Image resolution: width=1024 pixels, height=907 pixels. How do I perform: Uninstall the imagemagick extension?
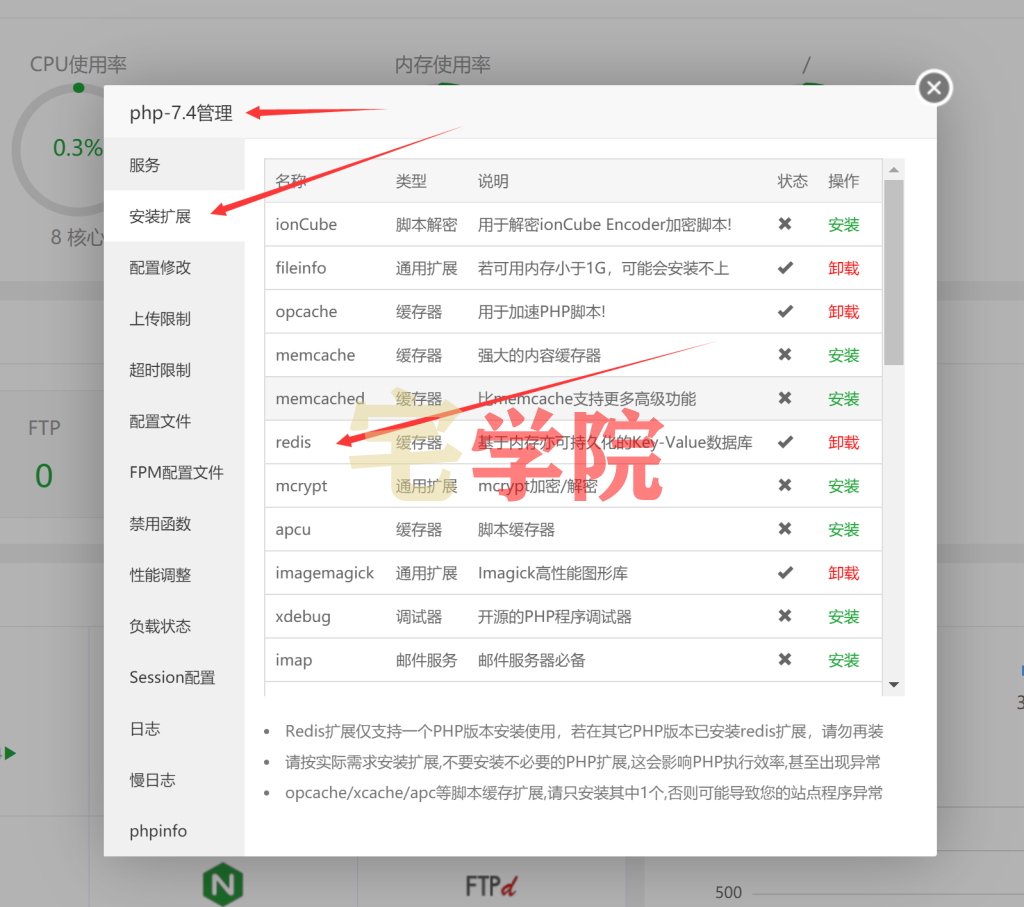[x=843, y=573]
